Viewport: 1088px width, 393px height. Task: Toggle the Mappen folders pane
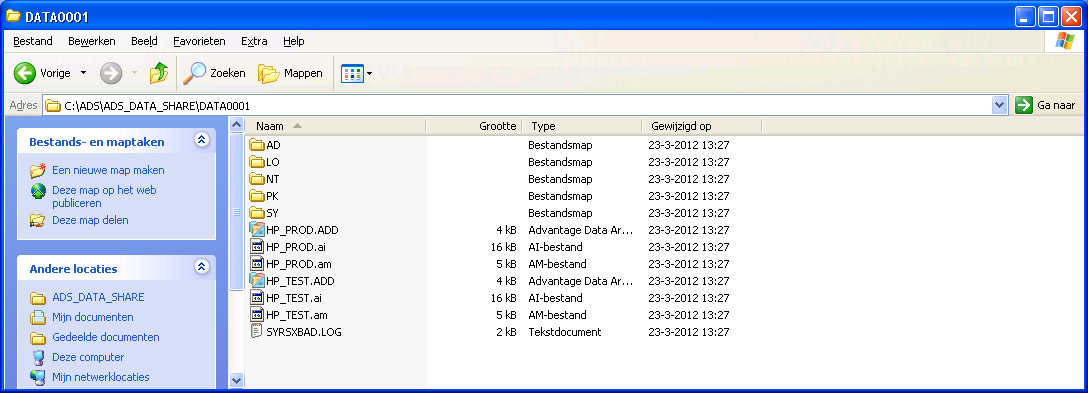coord(290,73)
